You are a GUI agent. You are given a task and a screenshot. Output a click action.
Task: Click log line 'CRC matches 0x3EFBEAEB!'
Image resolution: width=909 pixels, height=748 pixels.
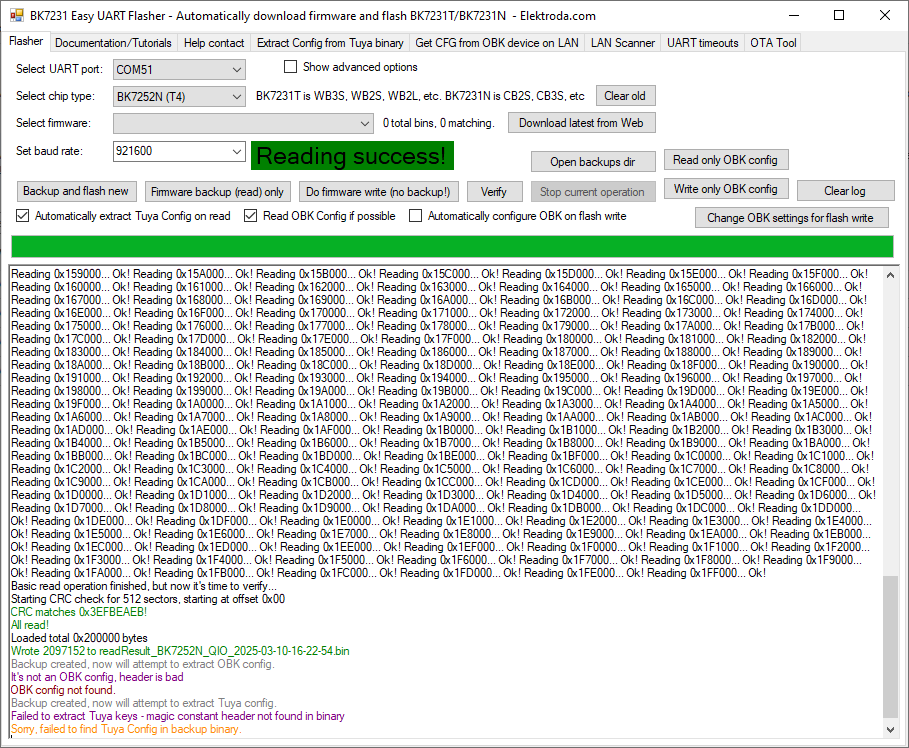click(79, 612)
